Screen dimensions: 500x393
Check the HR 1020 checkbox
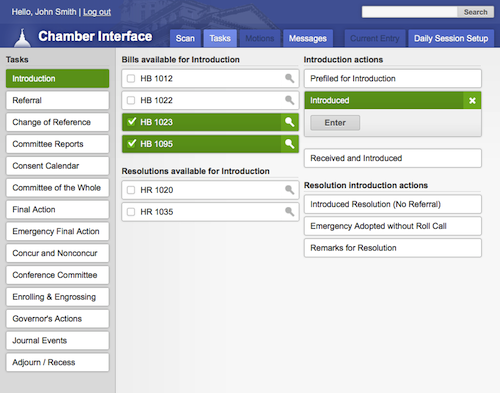point(131,190)
